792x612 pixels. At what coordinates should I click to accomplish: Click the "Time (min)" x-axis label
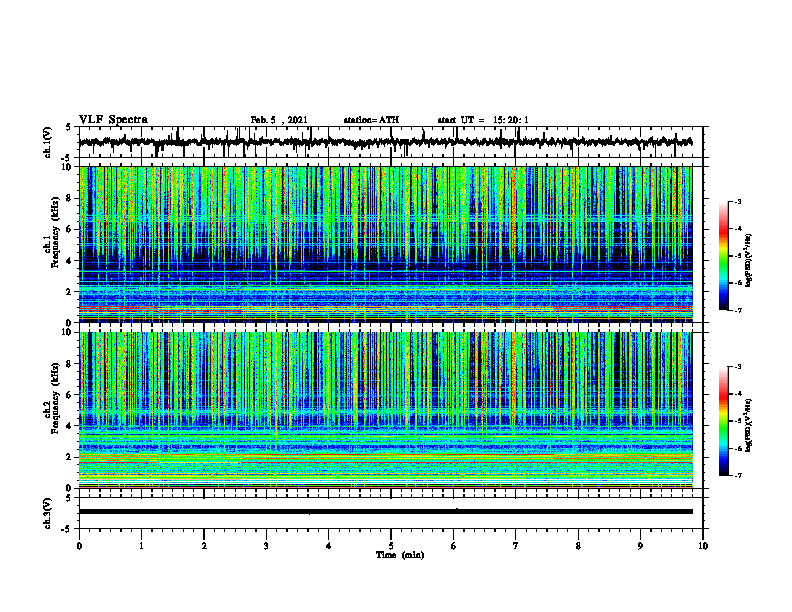point(400,555)
